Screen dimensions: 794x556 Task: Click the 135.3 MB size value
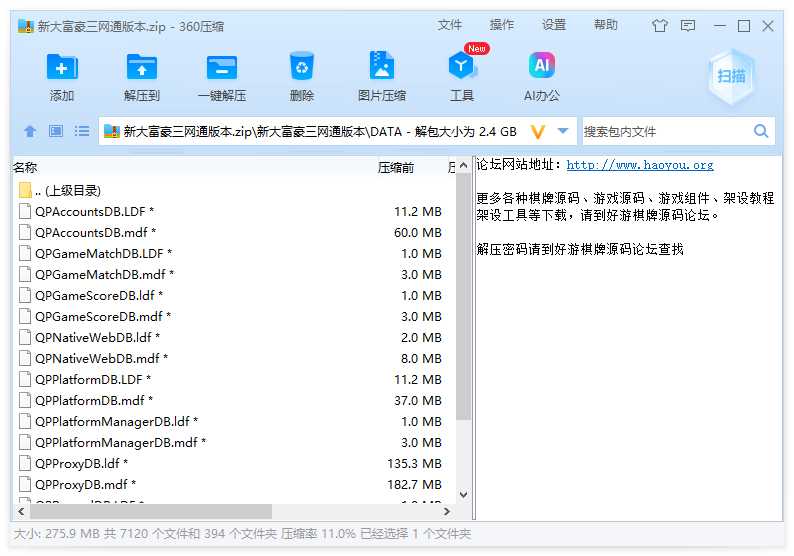(x=414, y=463)
